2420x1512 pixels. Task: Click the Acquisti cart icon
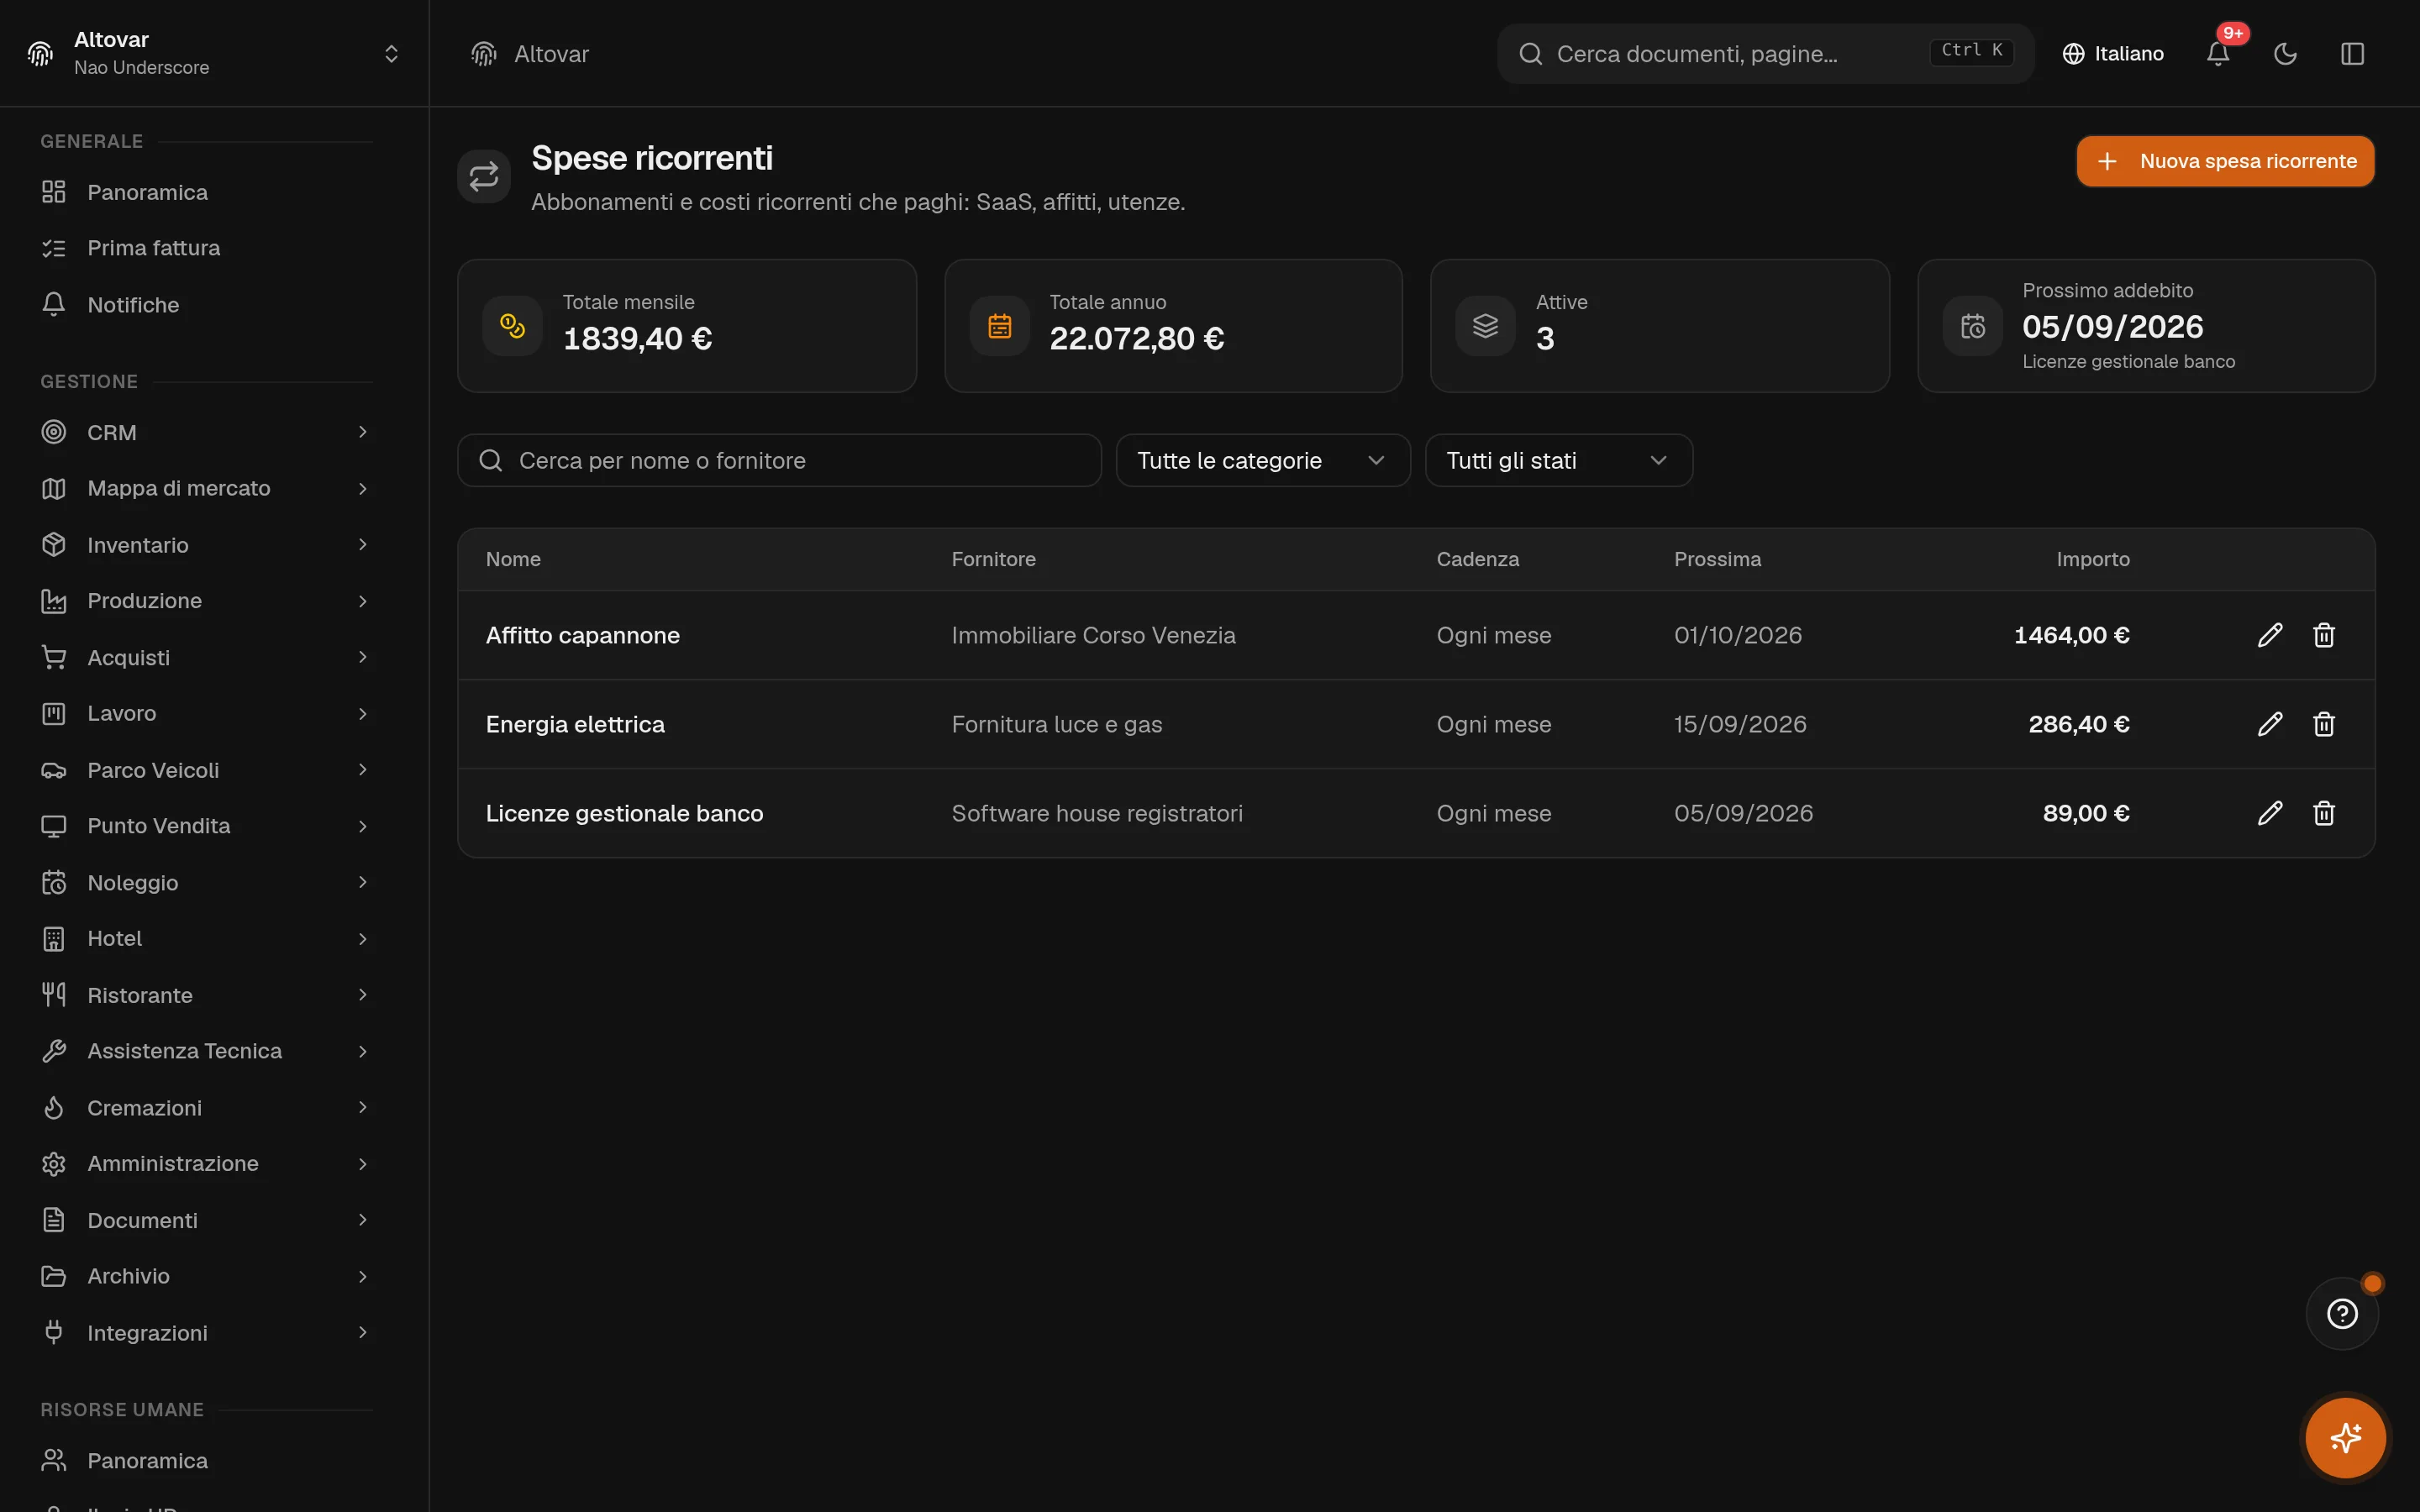point(54,657)
